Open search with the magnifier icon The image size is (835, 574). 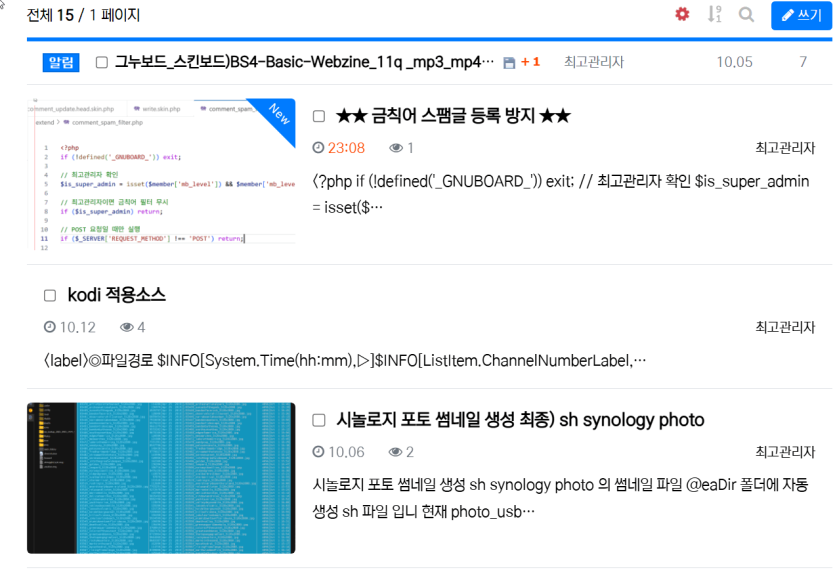(x=747, y=14)
